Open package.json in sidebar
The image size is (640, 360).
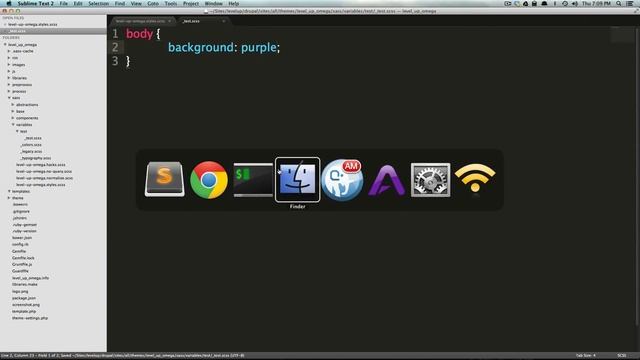point(24,298)
